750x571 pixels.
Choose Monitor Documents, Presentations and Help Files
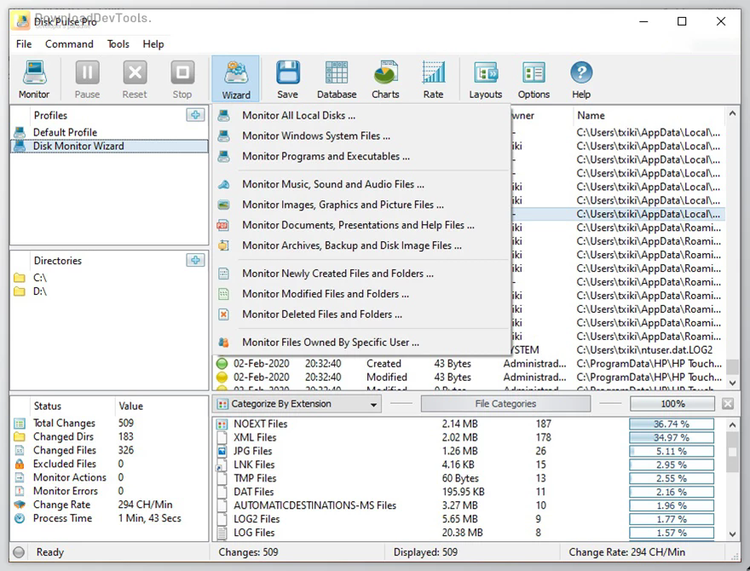click(x=361, y=225)
